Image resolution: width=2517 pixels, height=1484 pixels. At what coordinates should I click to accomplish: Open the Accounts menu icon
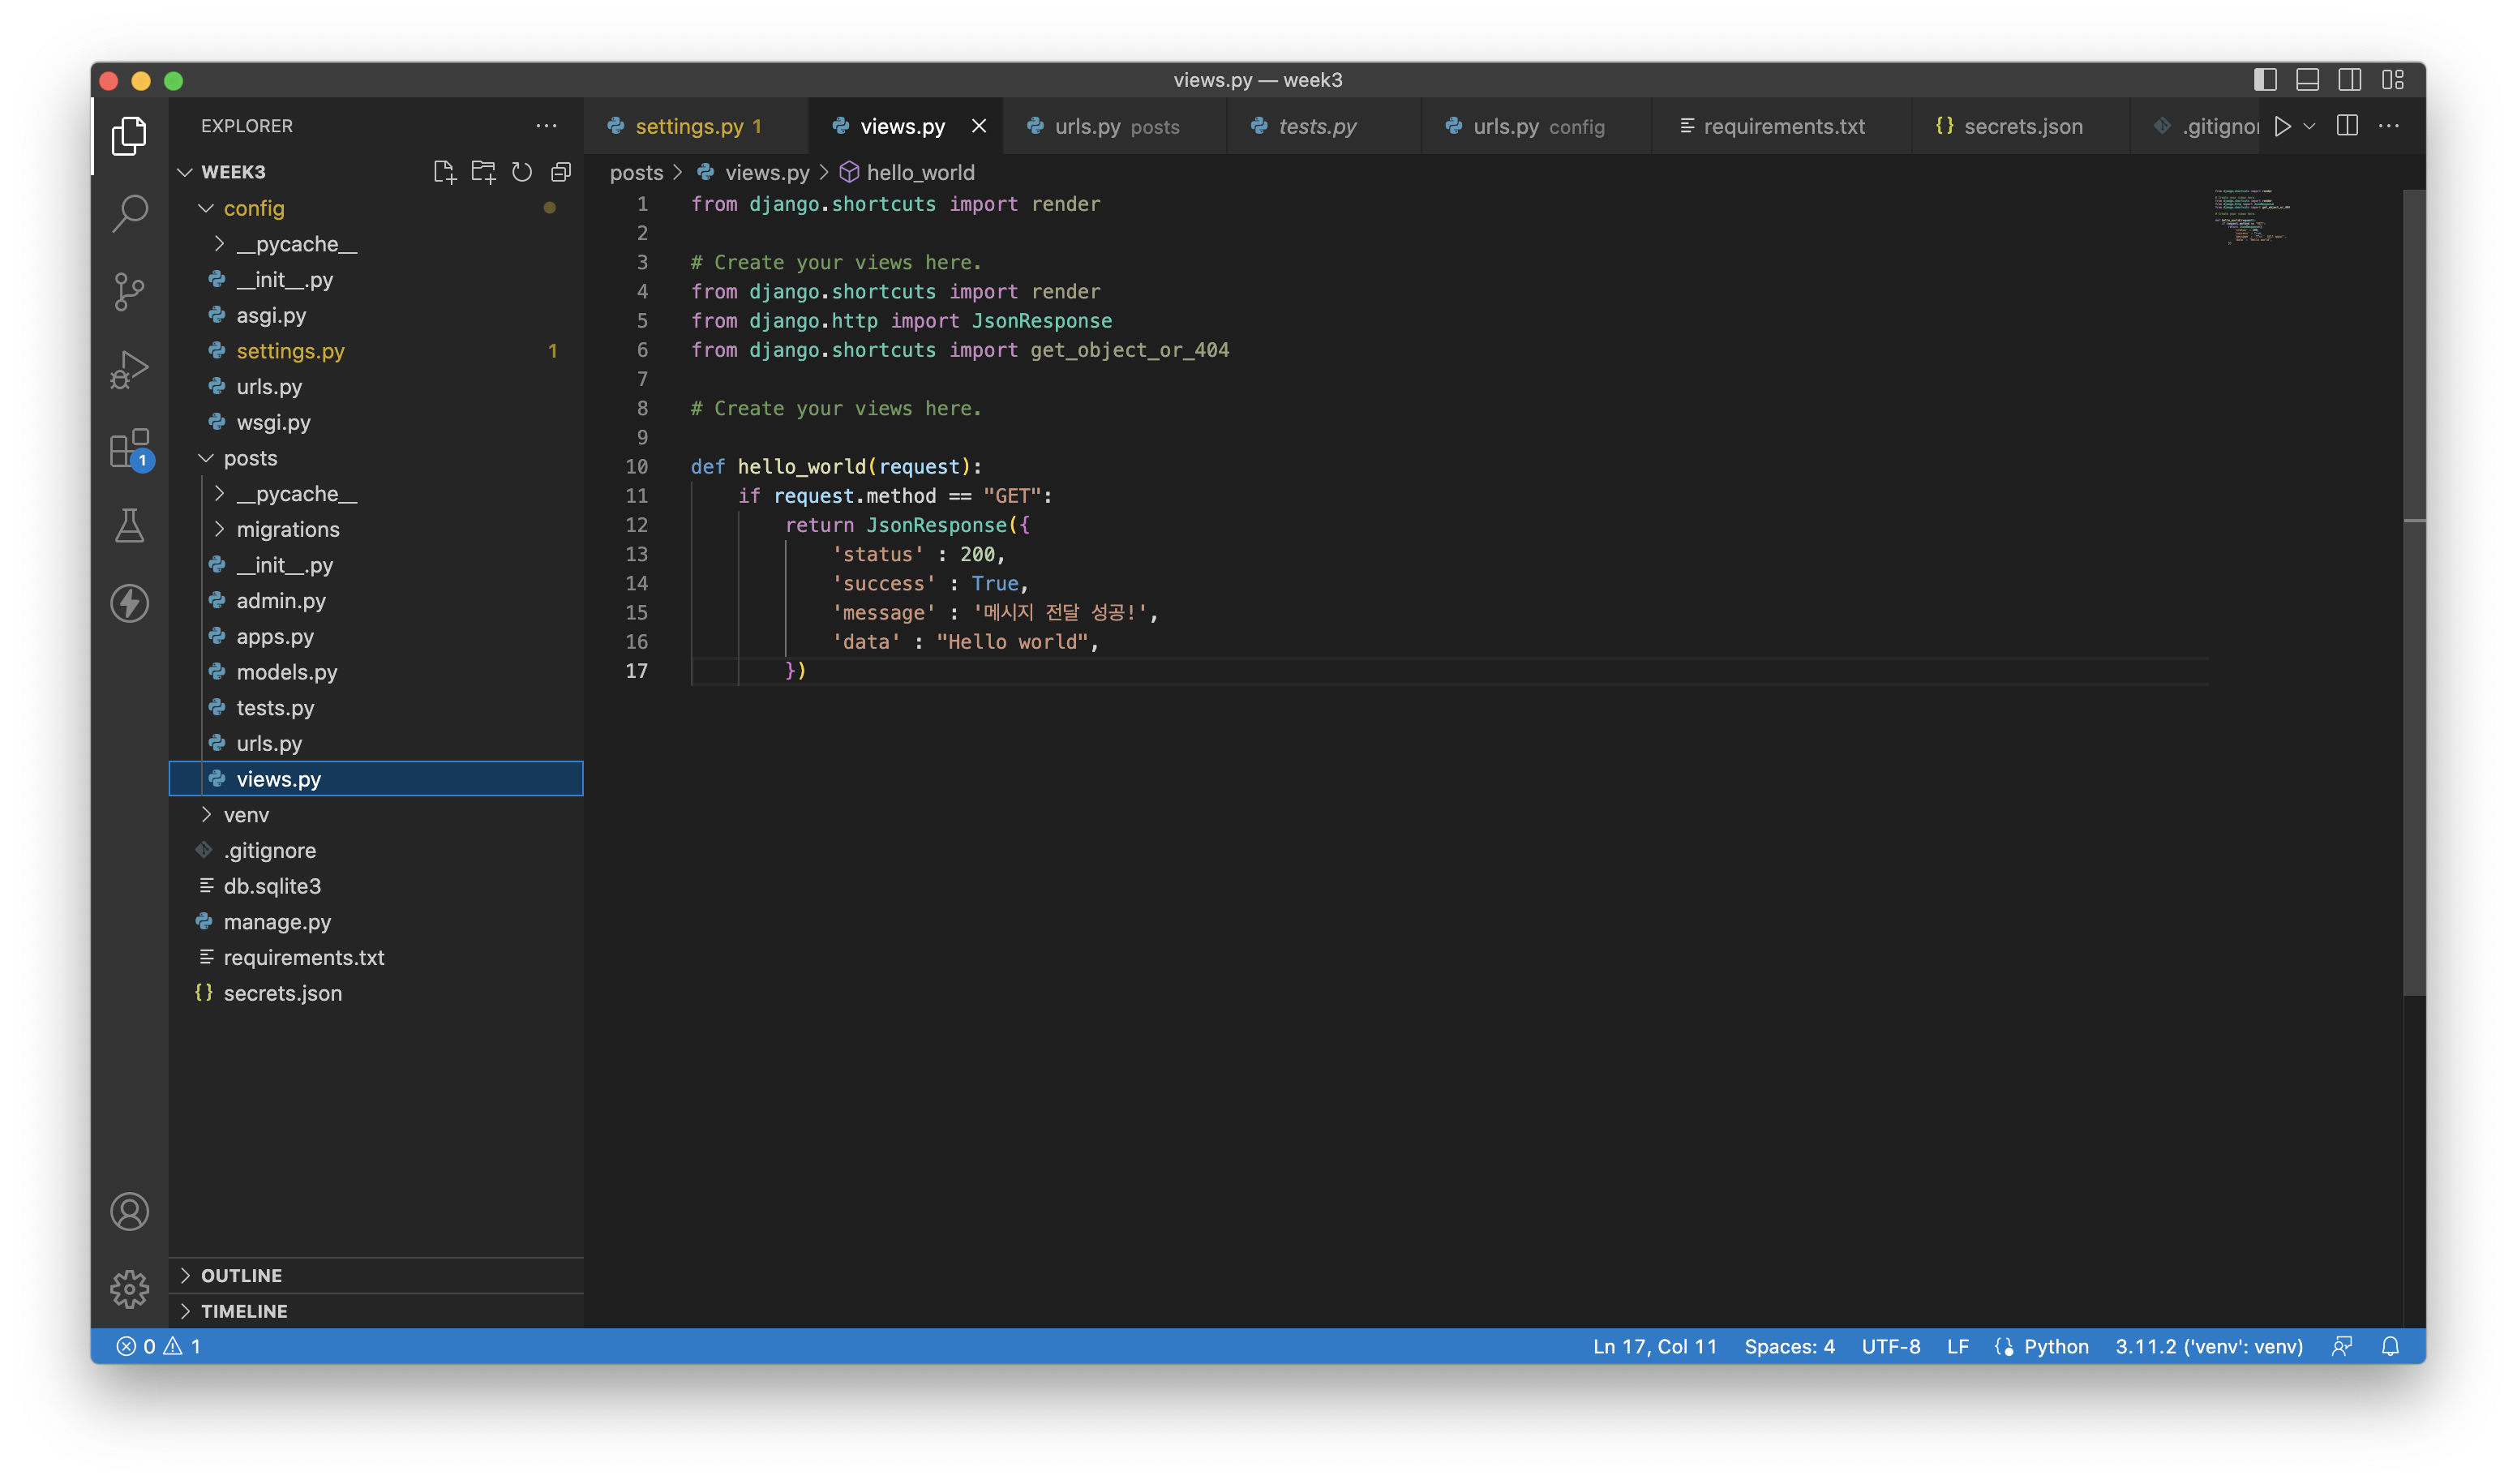pos(130,1212)
